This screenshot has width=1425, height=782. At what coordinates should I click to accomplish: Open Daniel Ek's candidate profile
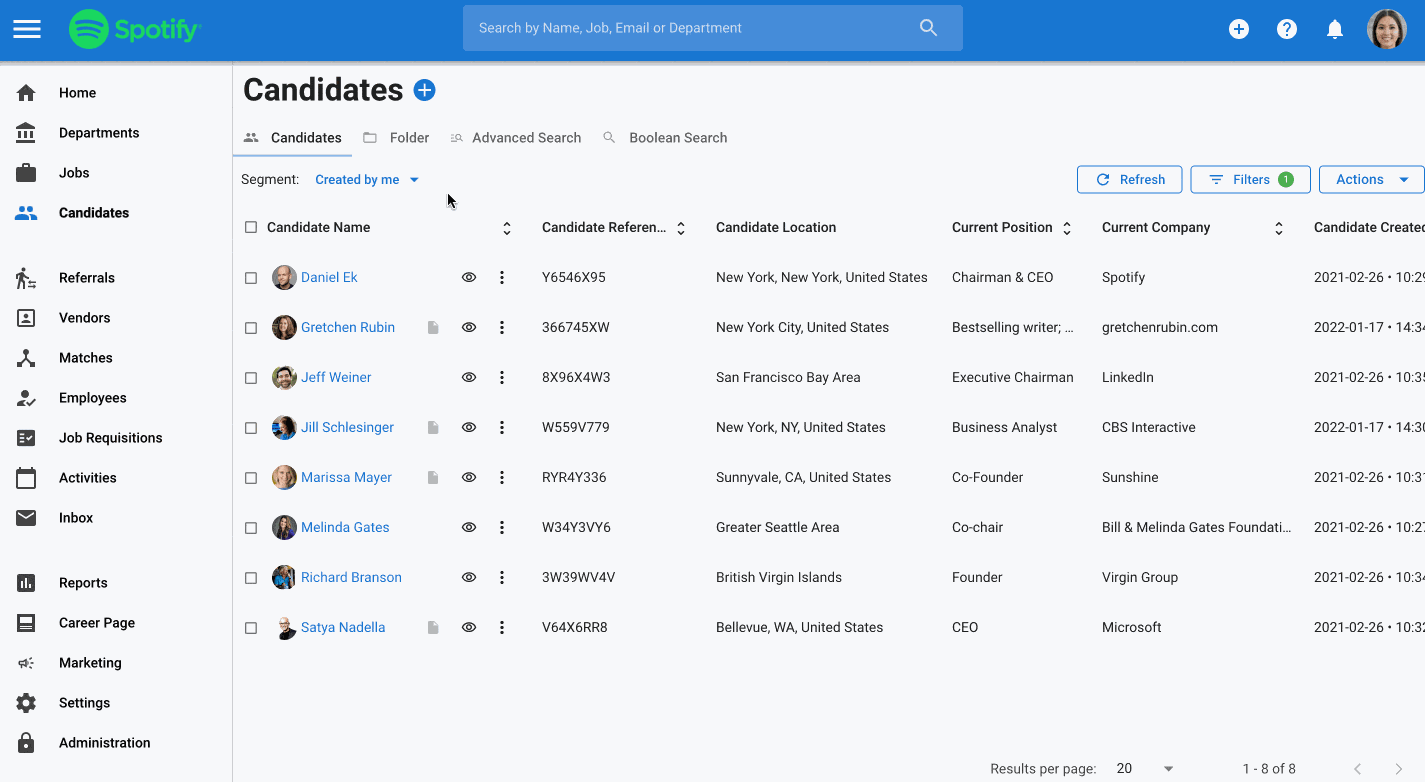[329, 278]
